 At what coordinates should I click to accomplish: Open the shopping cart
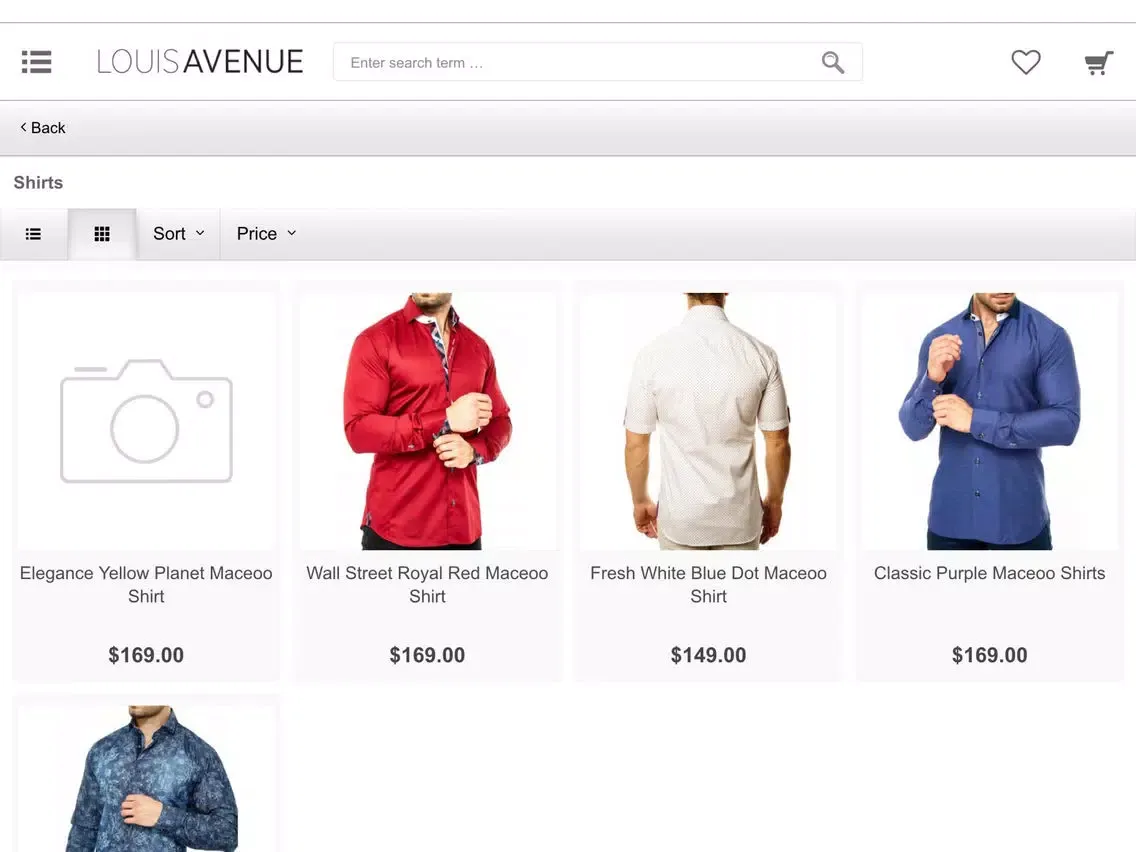click(x=1098, y=63)
